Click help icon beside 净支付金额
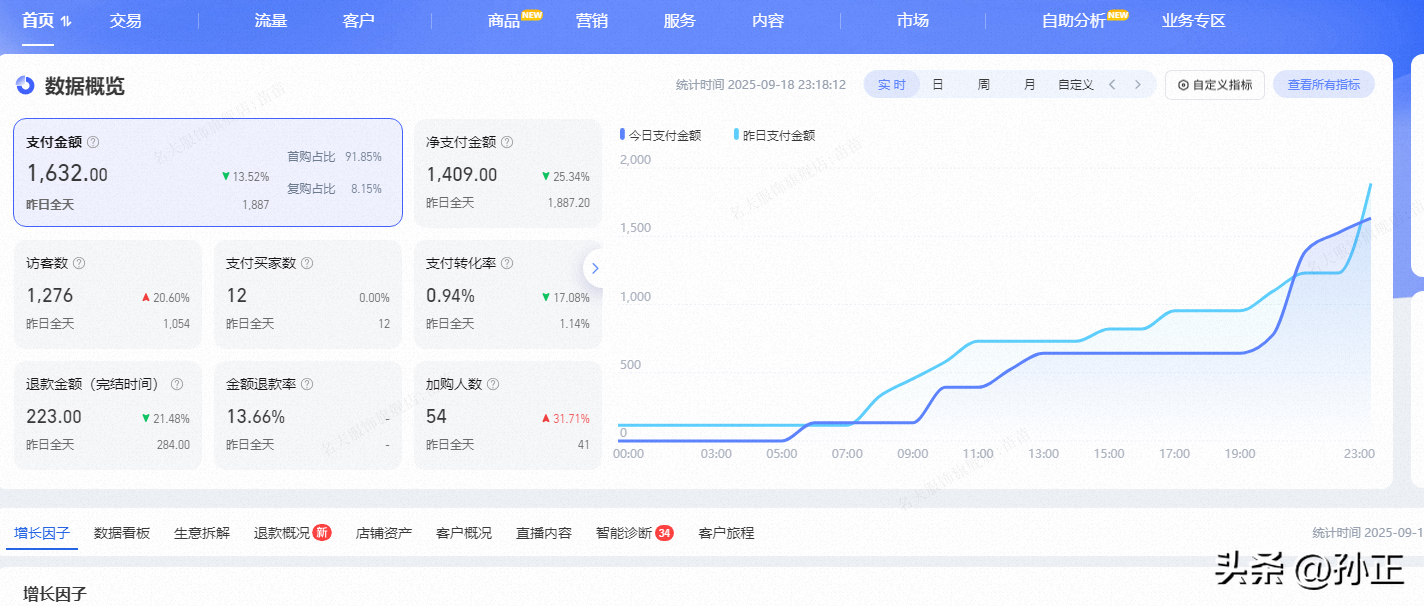The width and height of the screenshot is (1424, 606). 507,142
